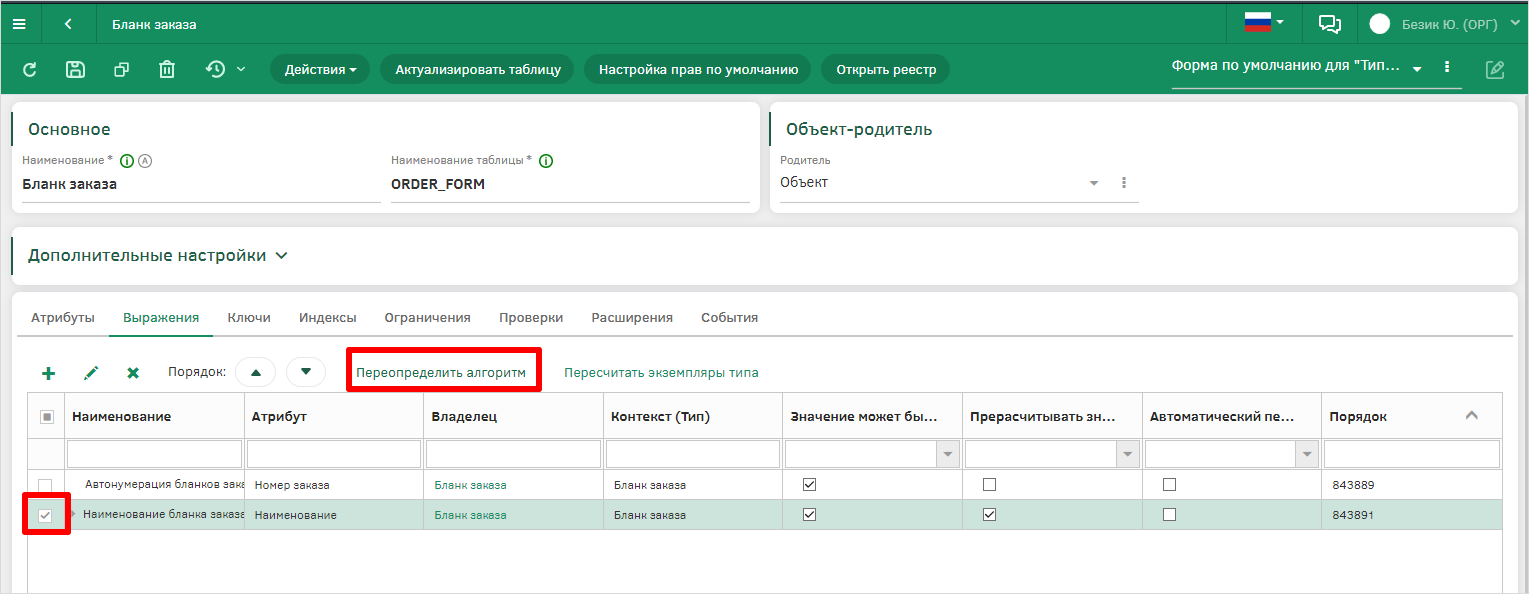Remove expression with the X icon
1529x594 pixels.
click(x=133, y=373)
